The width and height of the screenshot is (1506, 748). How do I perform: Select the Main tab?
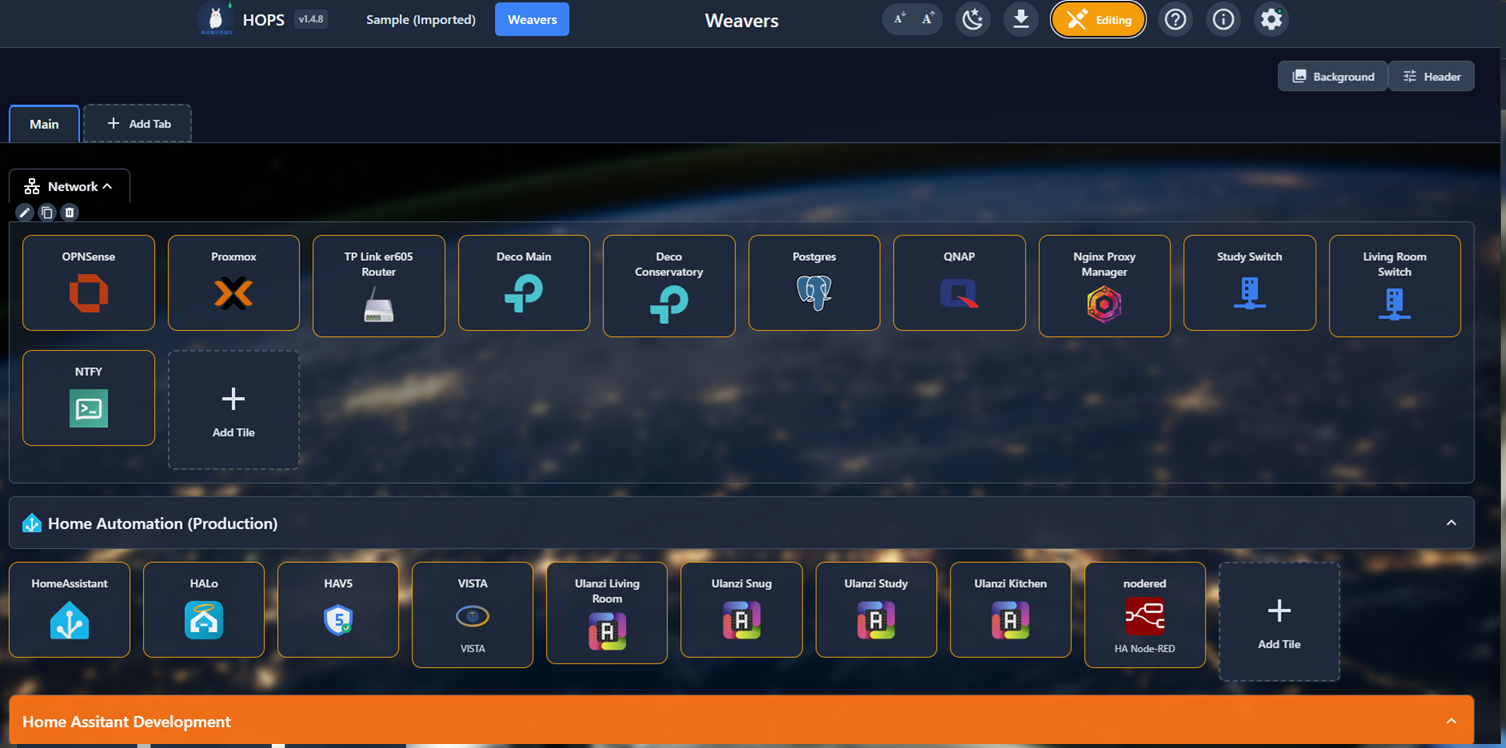44,124
